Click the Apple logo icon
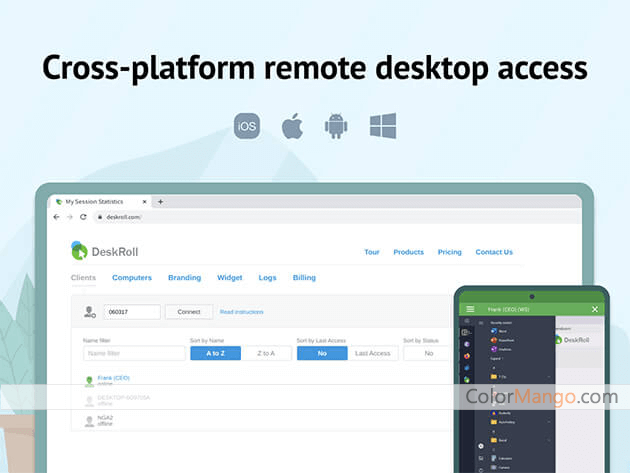This screenshot has height=473, width=630. [x=292, y=126]
